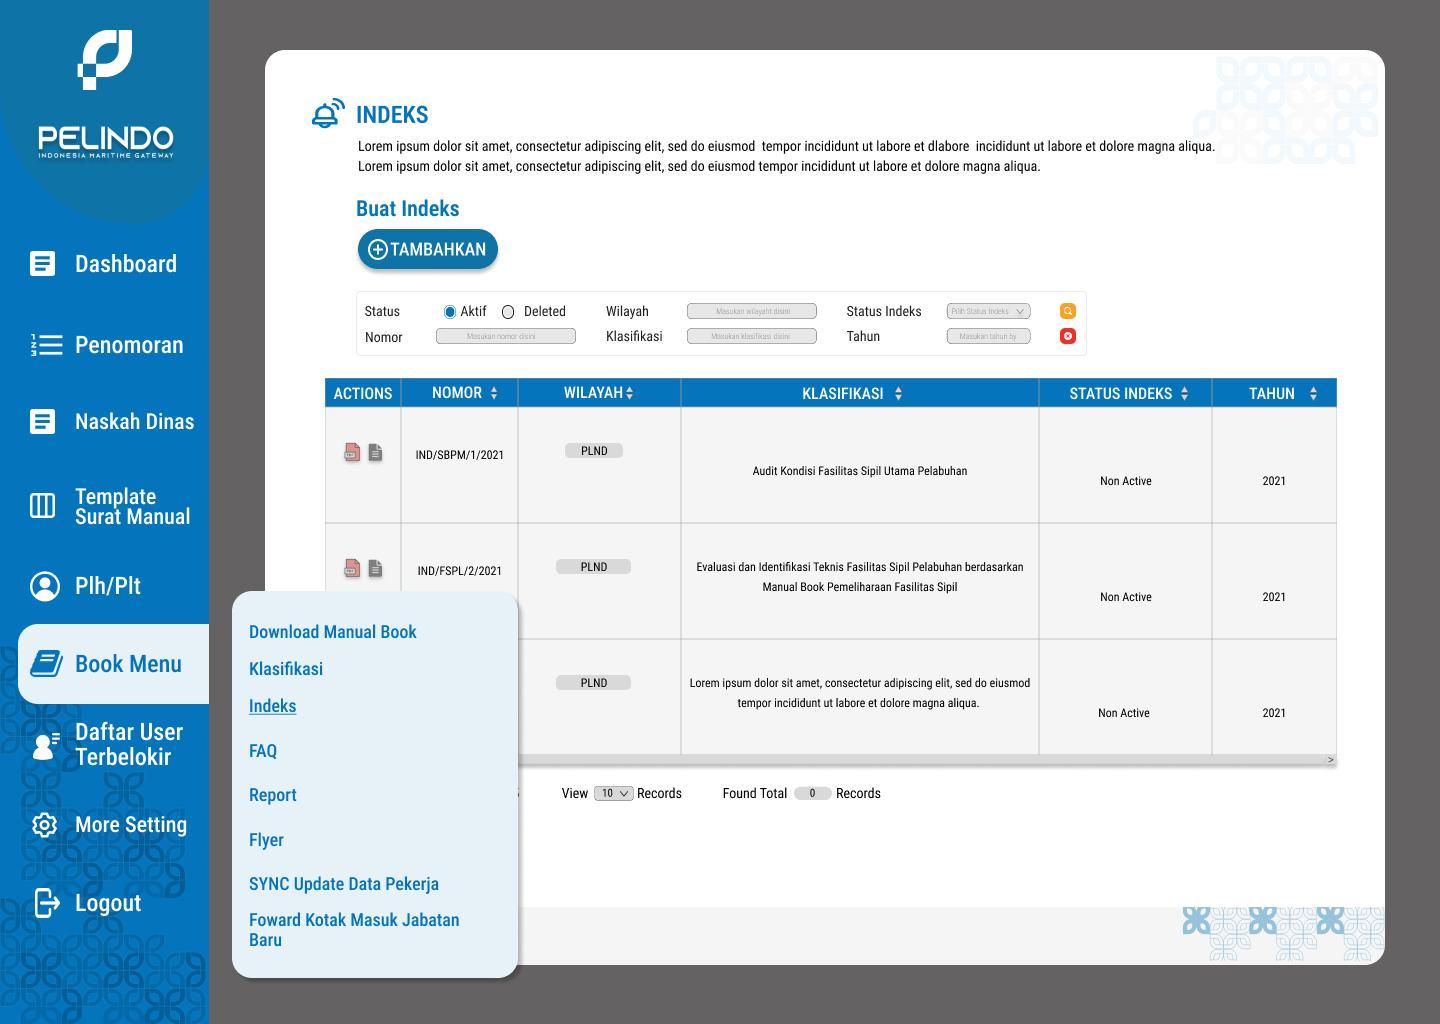Viewport: 1440px width, 1024px height.
Task: Click document icon for IND/SBPM/1/2021
Action: point(375,453)
